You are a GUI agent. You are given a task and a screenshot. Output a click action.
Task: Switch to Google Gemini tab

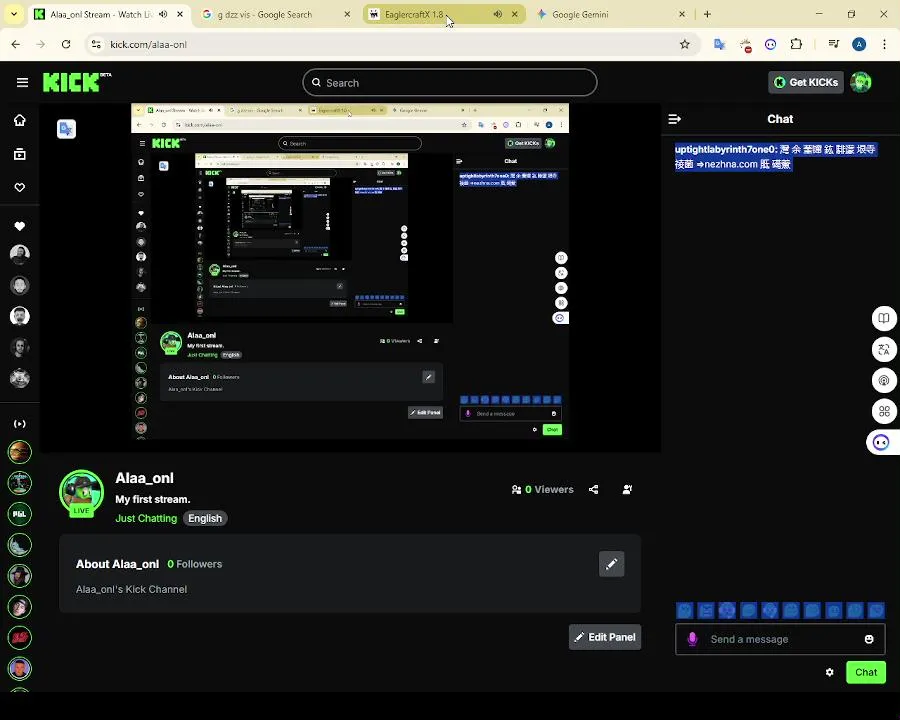[610, 14]
